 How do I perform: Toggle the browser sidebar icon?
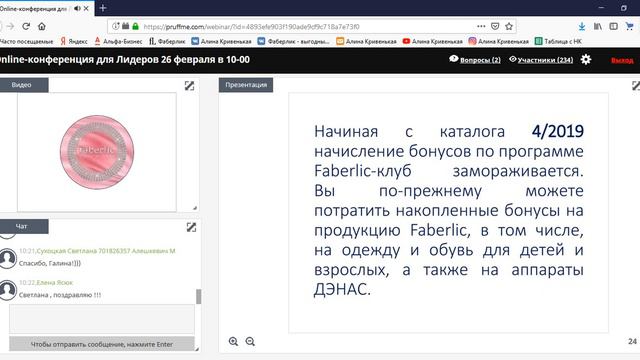[613, 27]
